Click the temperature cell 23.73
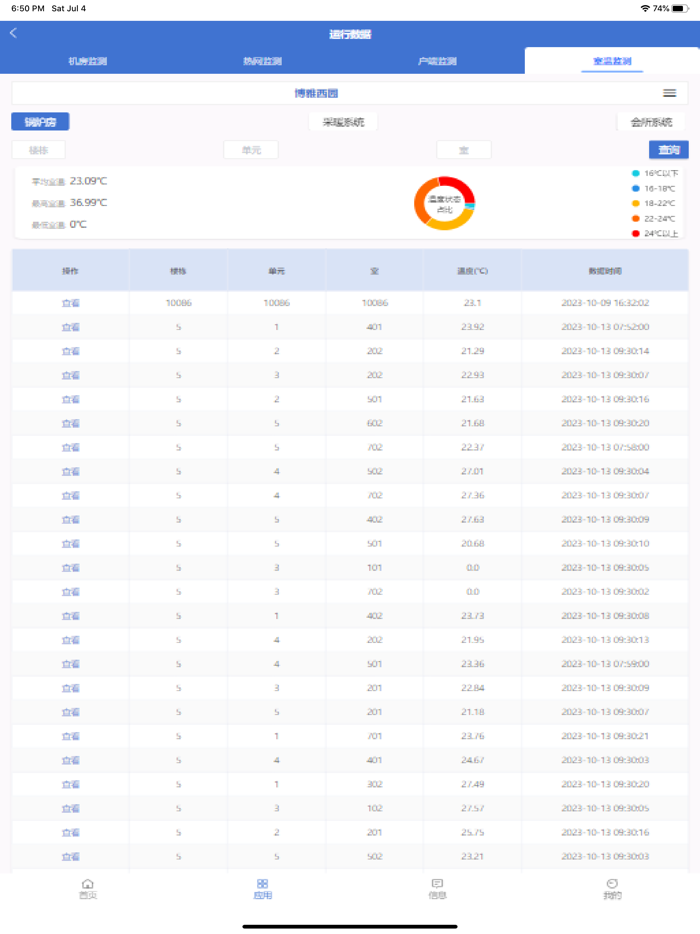 pyautogui.click(x=472, y=616)
